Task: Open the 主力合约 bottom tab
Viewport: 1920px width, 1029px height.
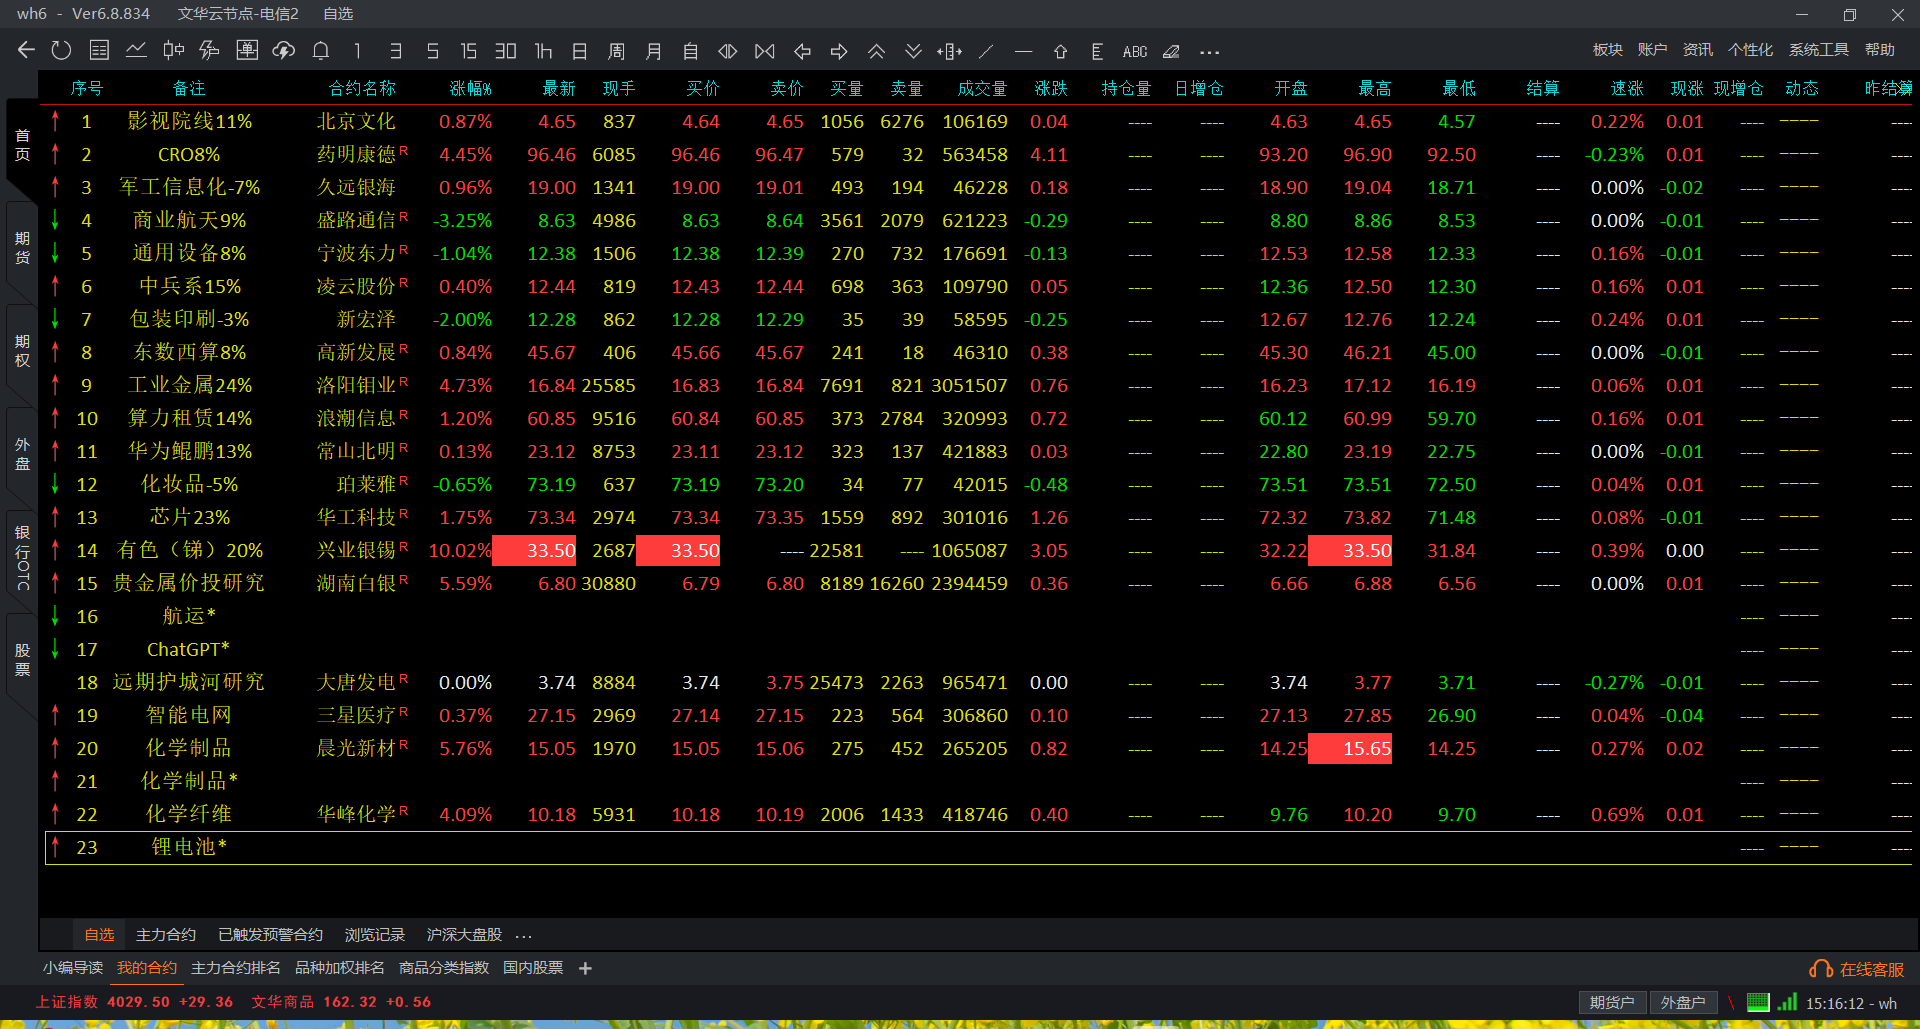Action: pyautogui.click(x=166, y=935)
